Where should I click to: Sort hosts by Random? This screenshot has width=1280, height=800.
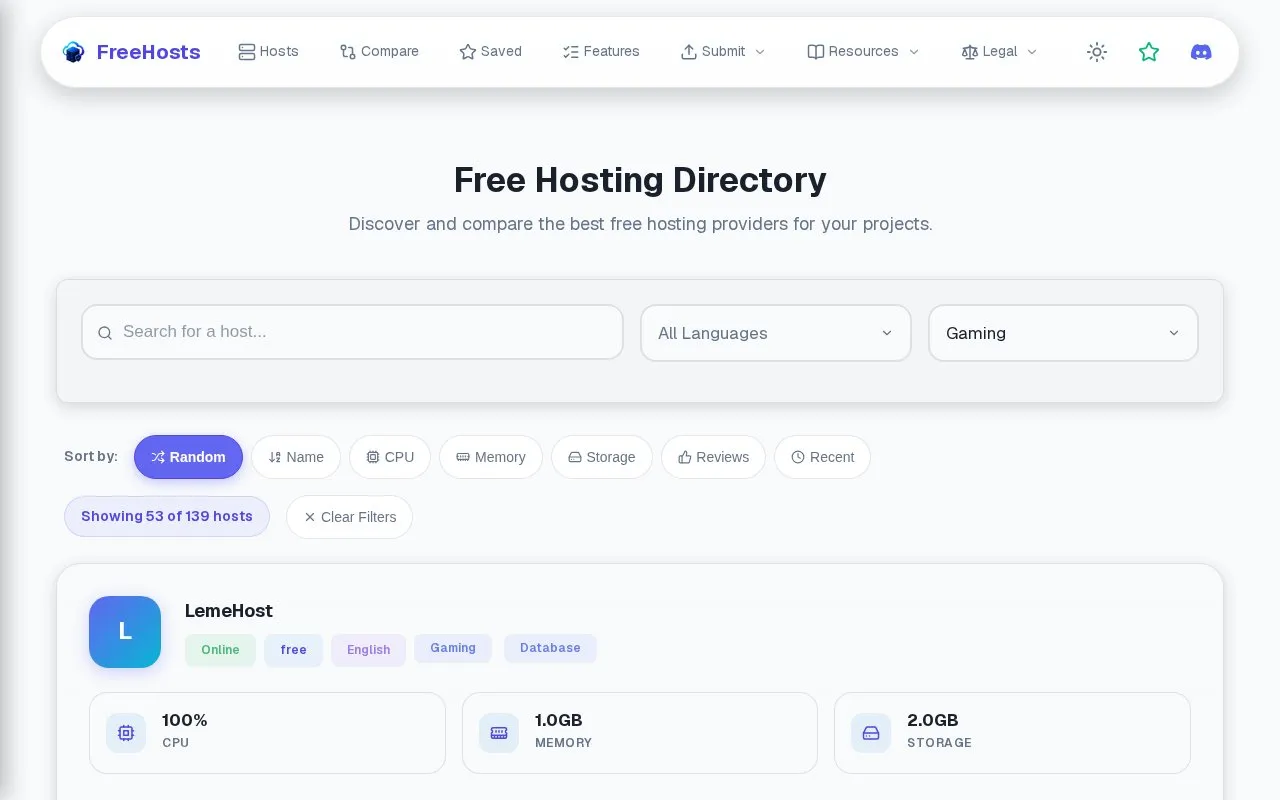[x=188, y=457]
